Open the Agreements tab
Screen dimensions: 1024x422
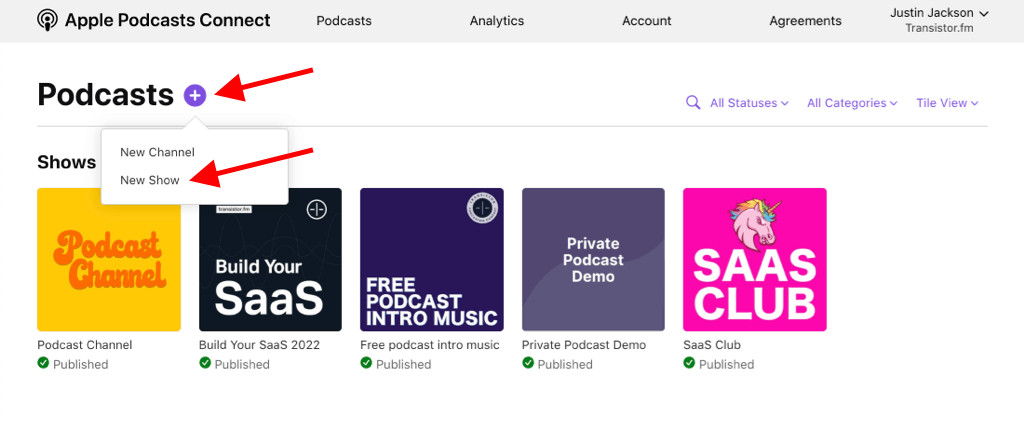click(805, 21)
